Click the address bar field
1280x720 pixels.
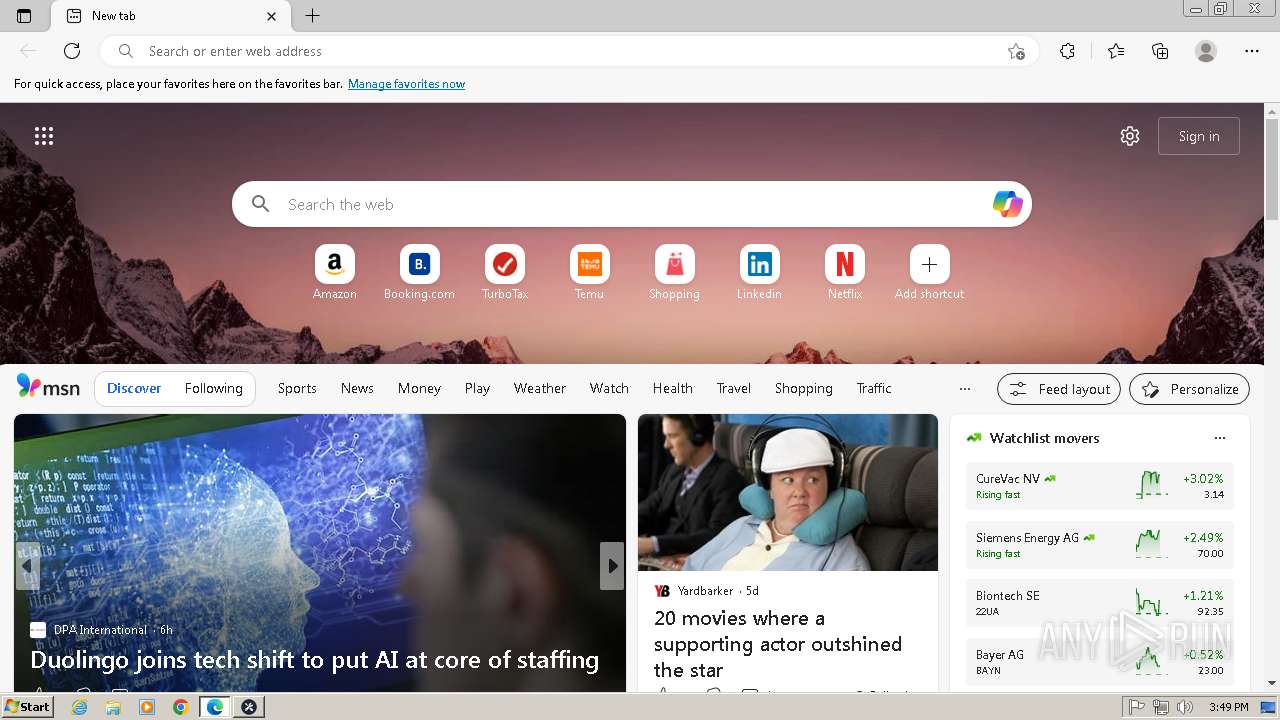570,51
